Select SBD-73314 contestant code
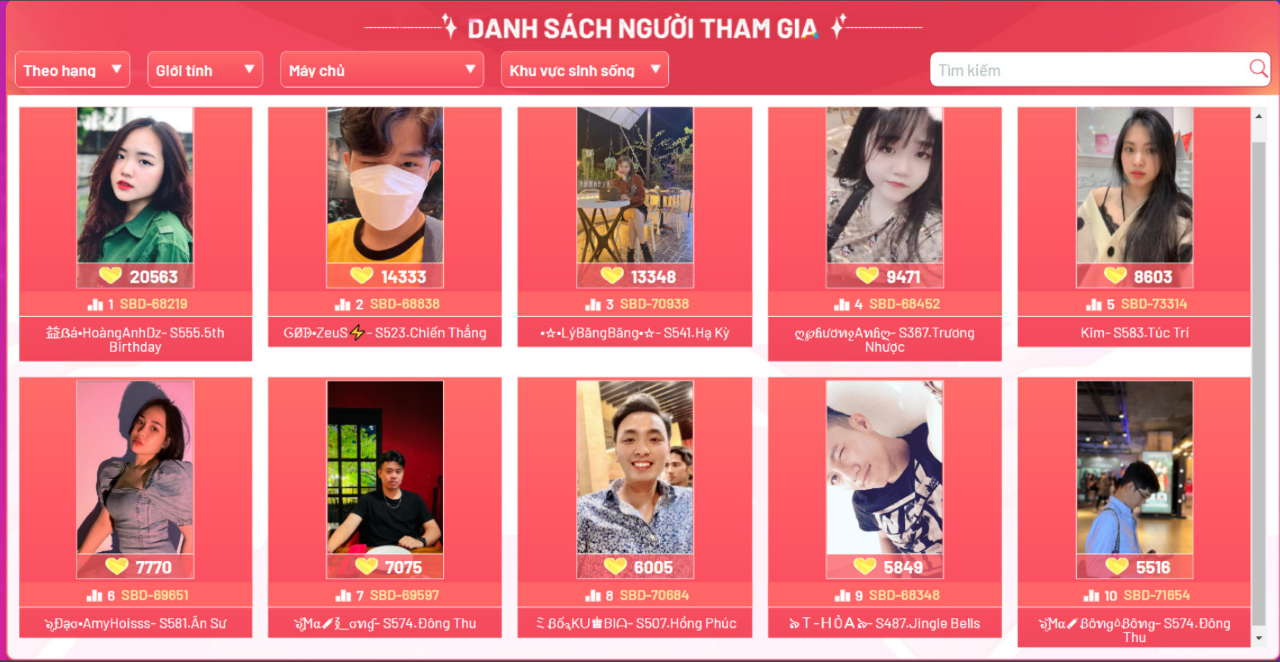The width and height of the screenshot is (1280, 662). point(1154,304)
